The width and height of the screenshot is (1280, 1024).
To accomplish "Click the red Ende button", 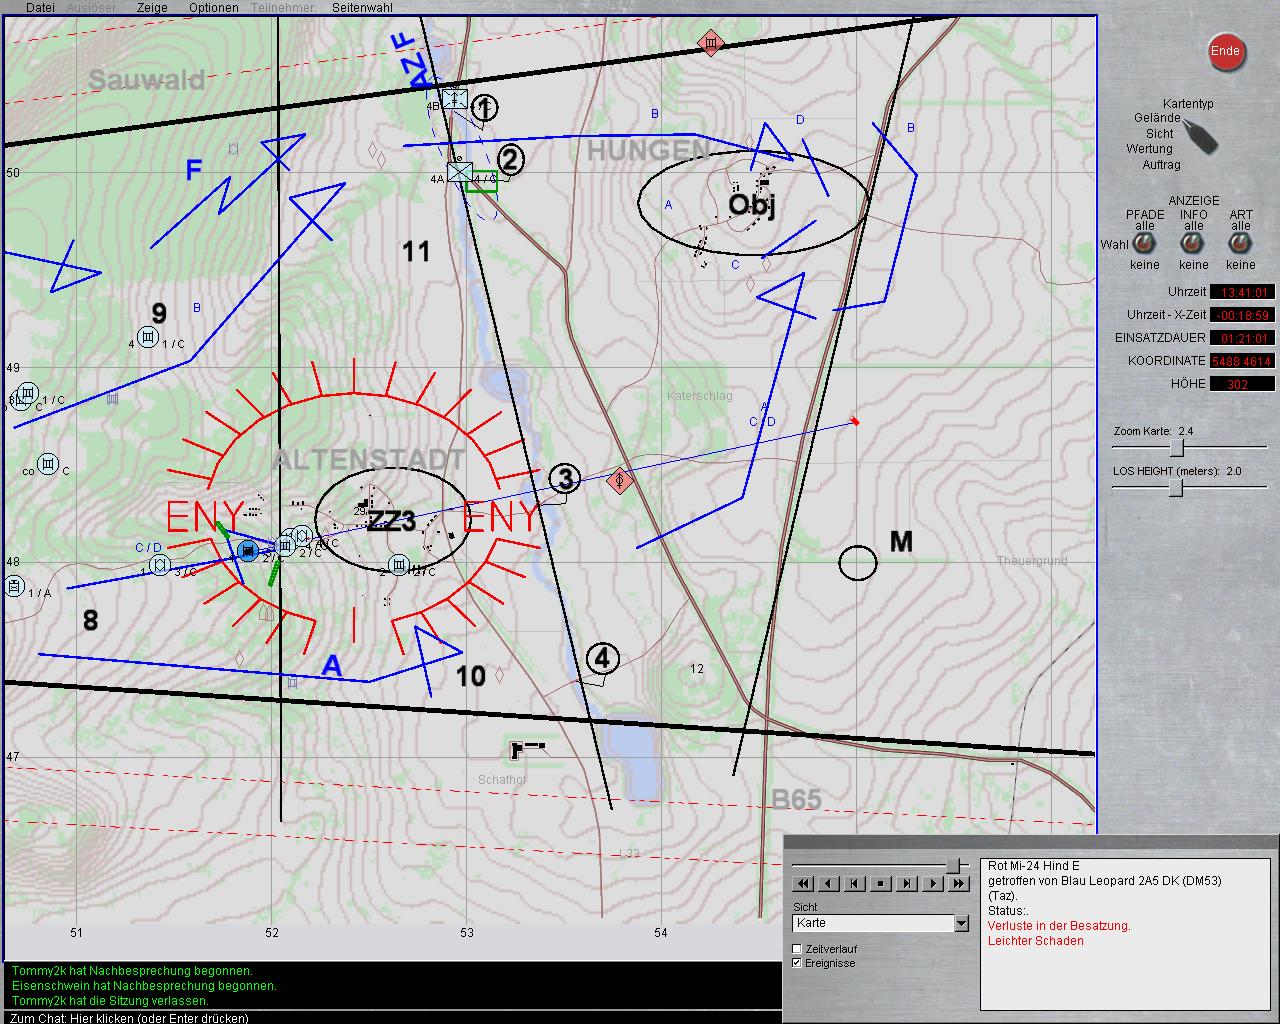I will pyautogui.click(x=1225, y=51).
